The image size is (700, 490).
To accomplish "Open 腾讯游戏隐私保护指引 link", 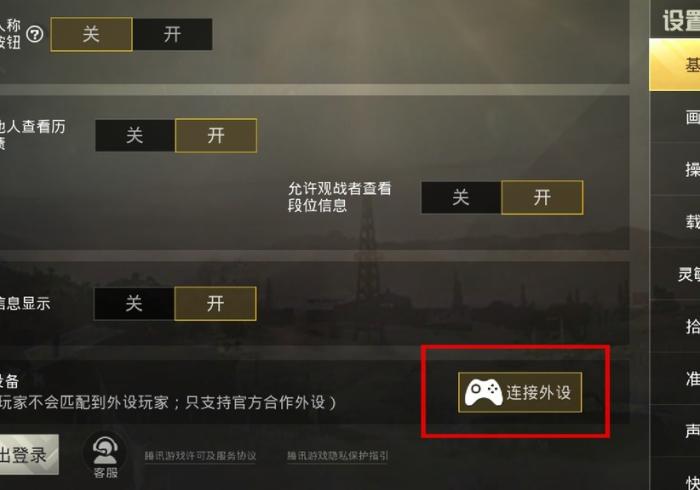I will [338, 456].
